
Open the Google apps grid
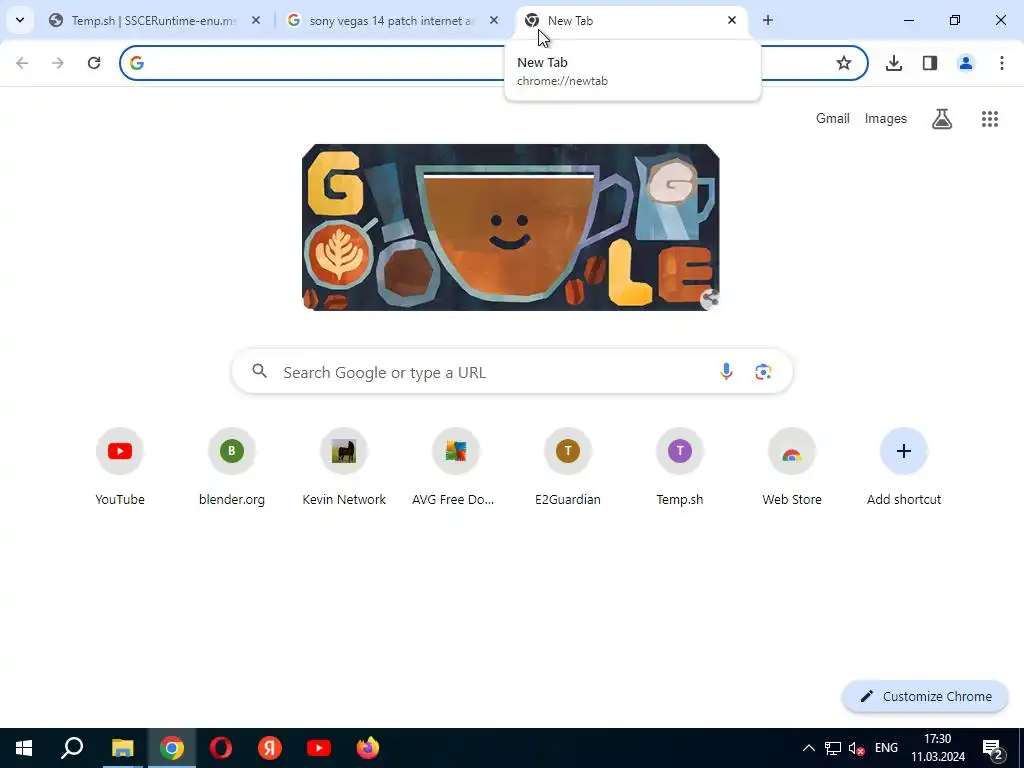tap(990, 118)
